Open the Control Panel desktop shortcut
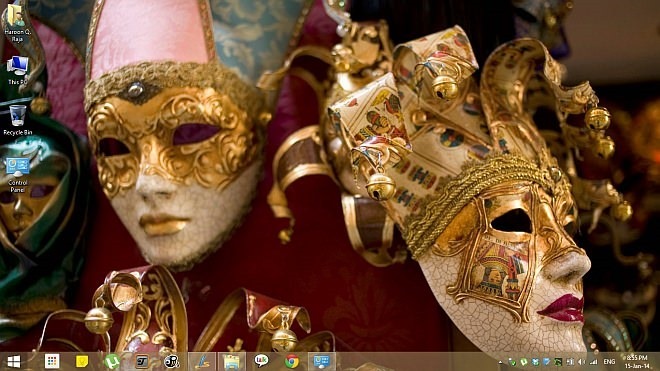Image resolution: width=660 pixels, height=371 pixels. (x=17, y=175)
